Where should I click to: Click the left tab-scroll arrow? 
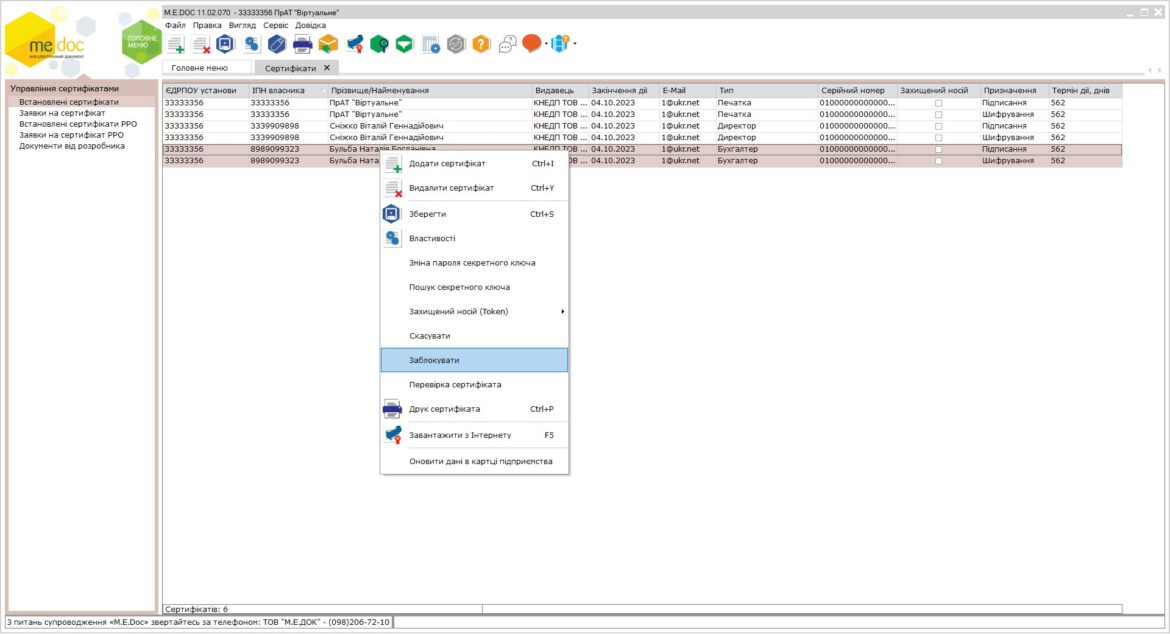click(1150, 70)
